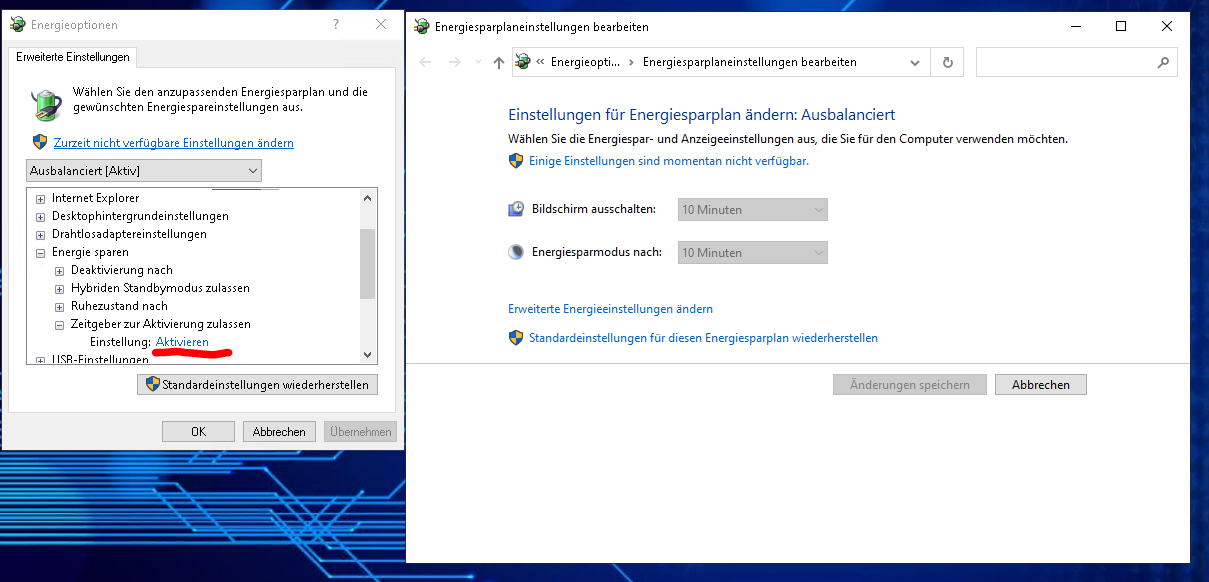Select the Erweiterte Einstellungen tab
1209x582 pixels.
[x=73, y=57]
